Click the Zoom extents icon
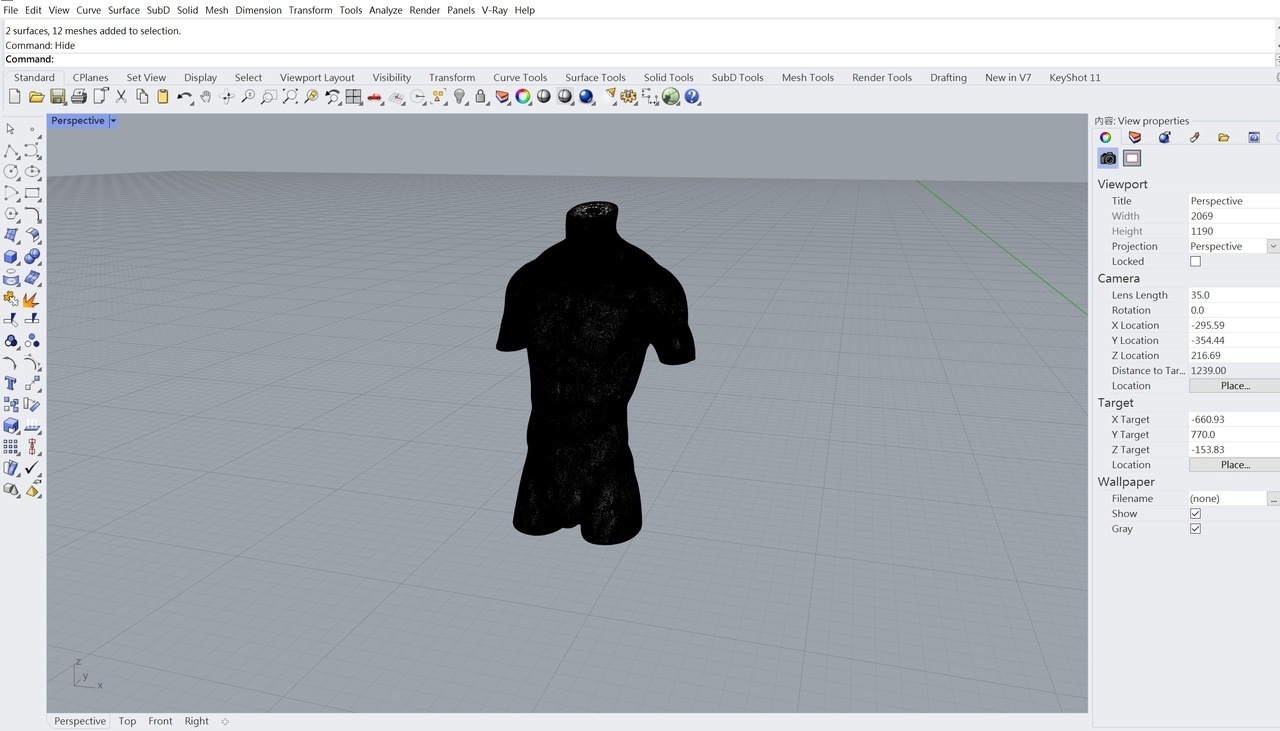Screen dimensions: 1280x731 290,97
